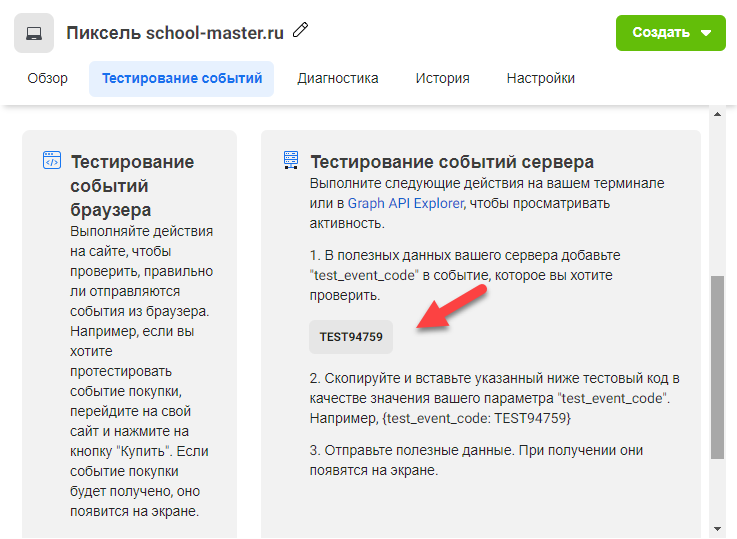Click the server events icon
The height and width of the screenshot is (539, 737).
point(291,160)
